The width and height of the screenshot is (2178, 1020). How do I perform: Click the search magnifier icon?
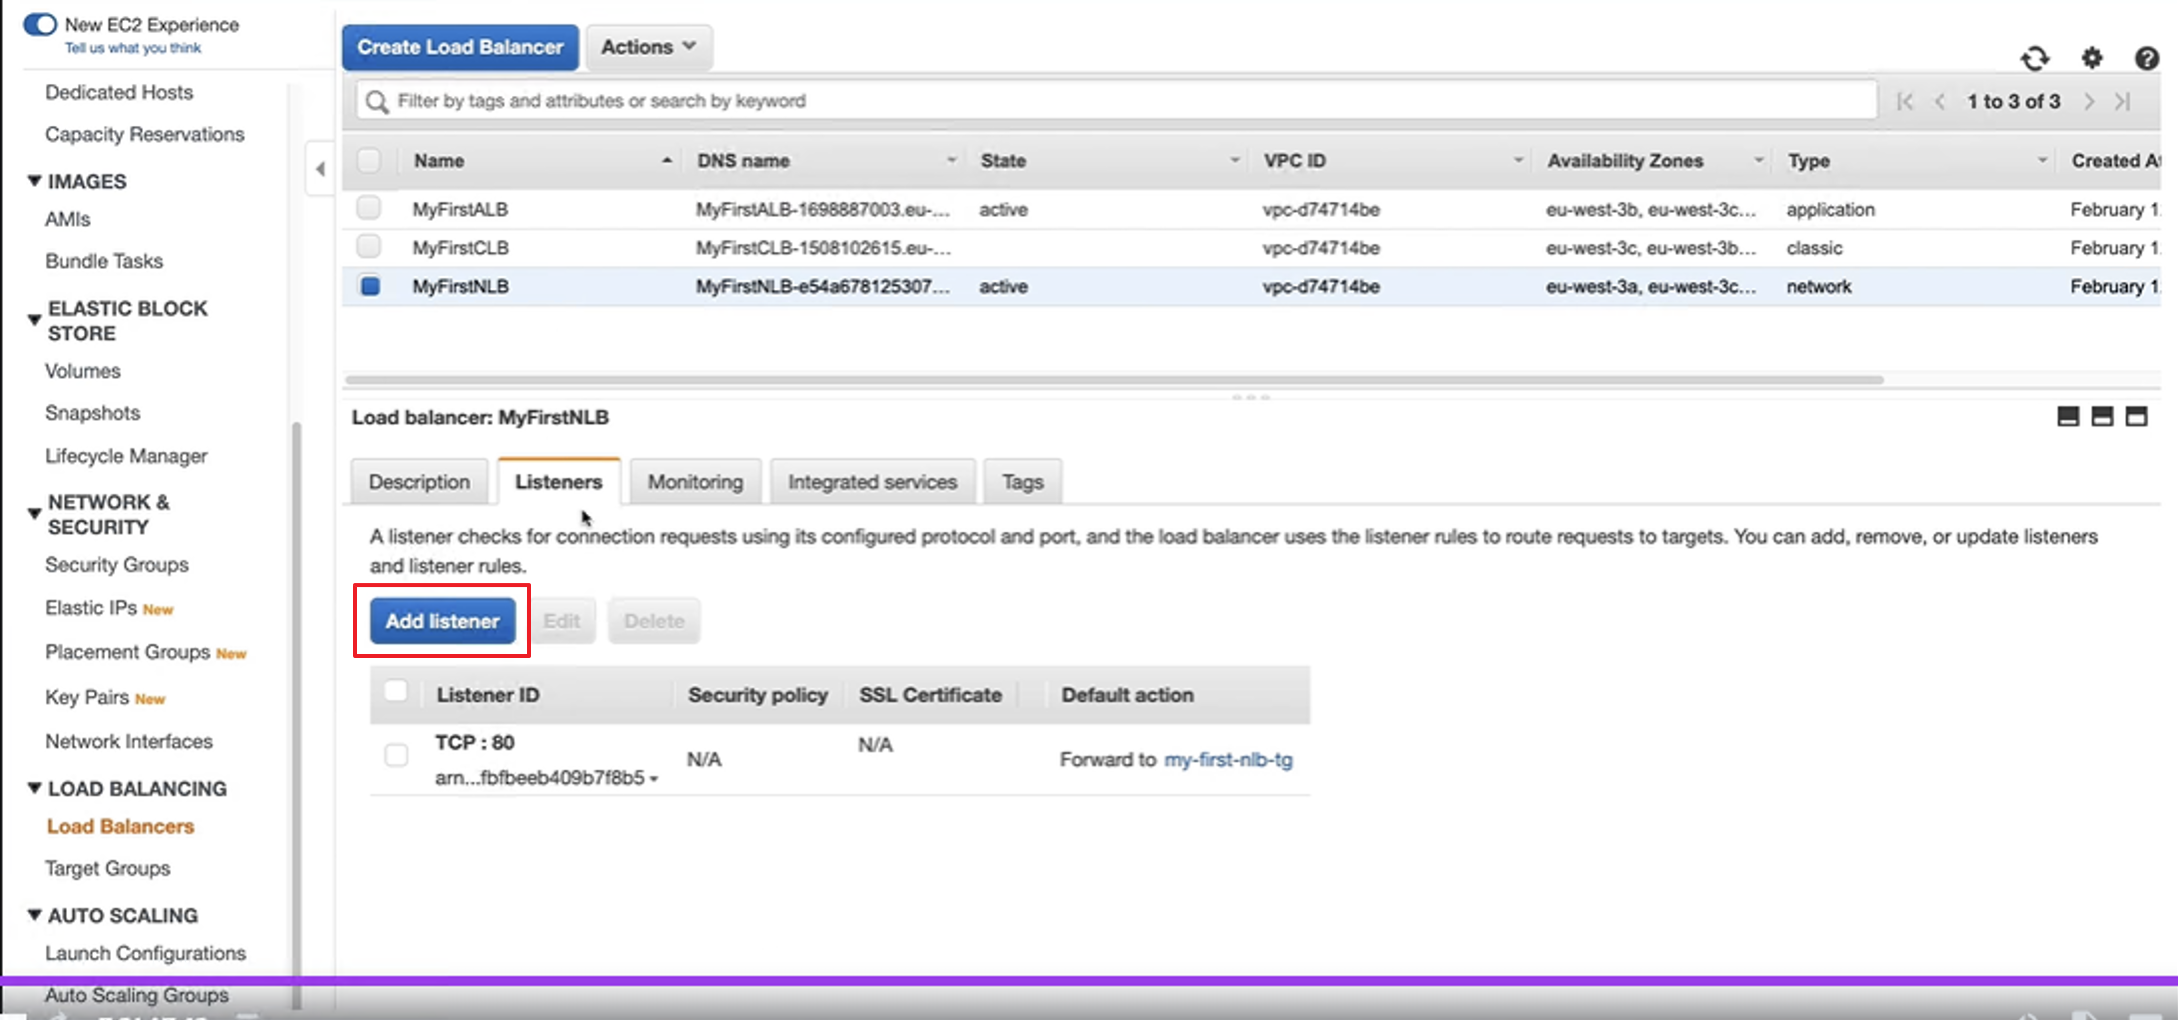tap(376, 101)
